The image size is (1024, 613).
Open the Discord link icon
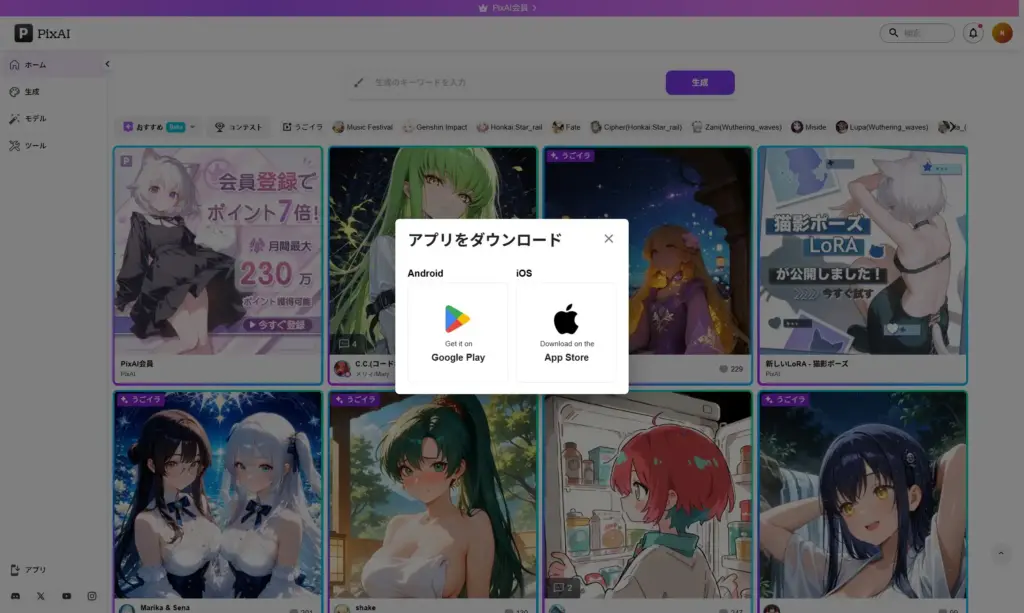[x=15, y=596]
